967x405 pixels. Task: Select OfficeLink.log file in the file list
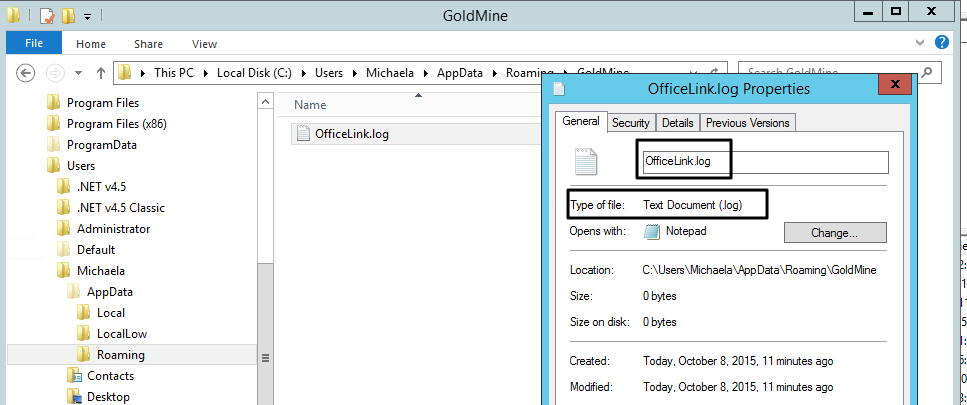click(x=351, y=134)
